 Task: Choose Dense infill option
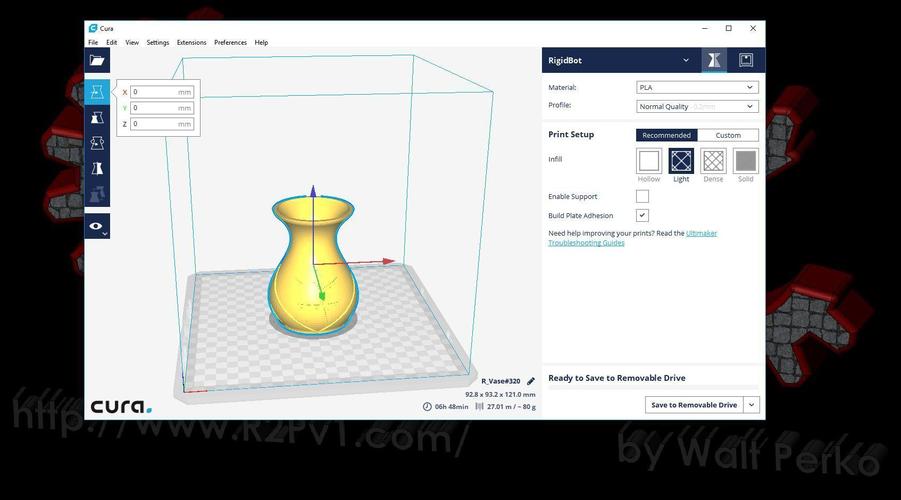pos(713,161)
